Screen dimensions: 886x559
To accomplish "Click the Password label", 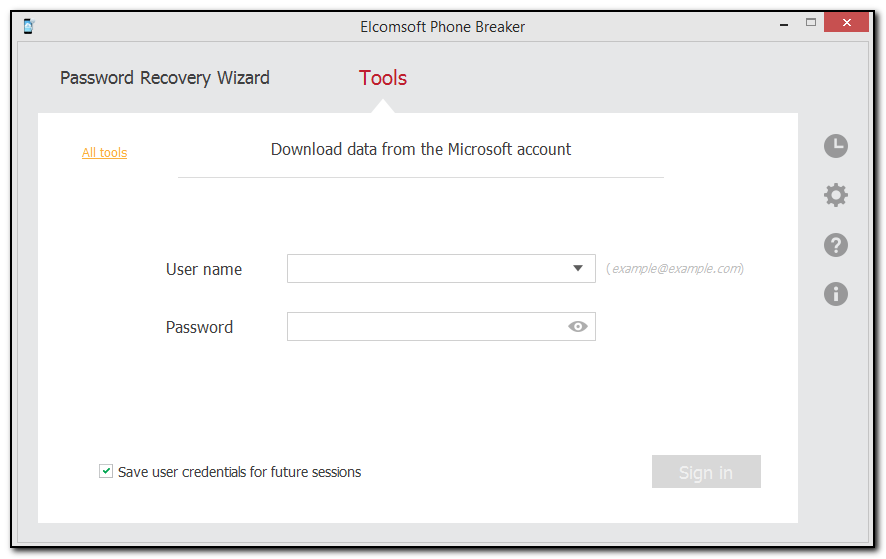I will click(199, 327).
